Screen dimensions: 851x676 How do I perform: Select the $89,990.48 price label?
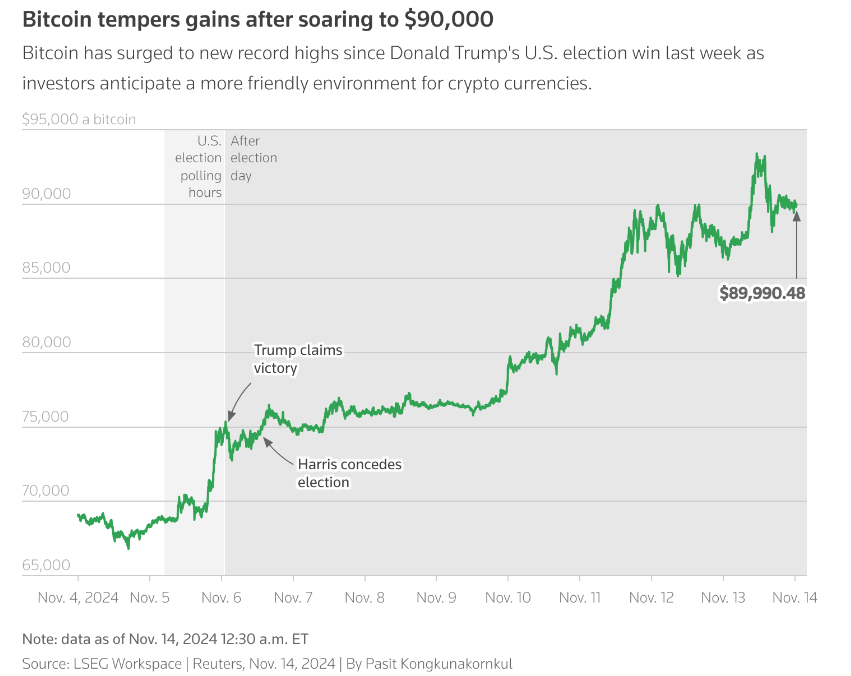click(762, 293)
